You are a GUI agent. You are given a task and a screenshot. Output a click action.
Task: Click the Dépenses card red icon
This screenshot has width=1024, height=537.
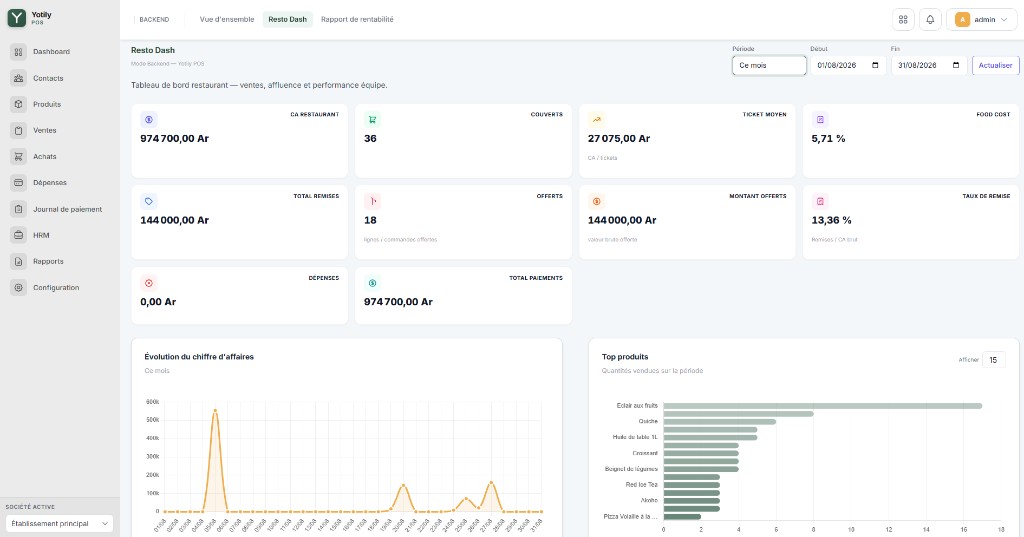(149, 283)
